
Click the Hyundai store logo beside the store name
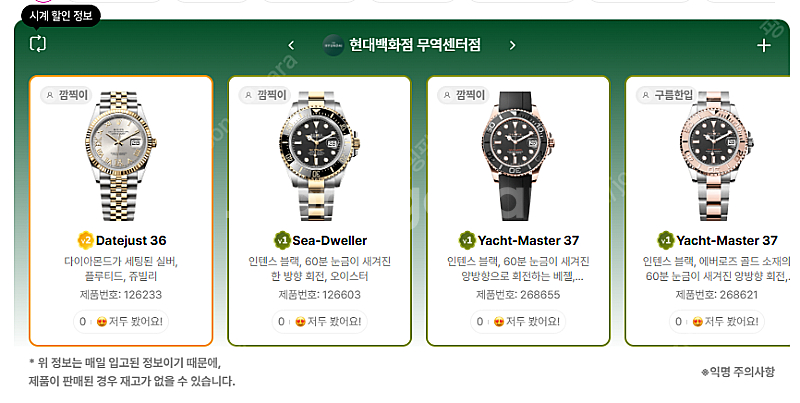point(333,45)
